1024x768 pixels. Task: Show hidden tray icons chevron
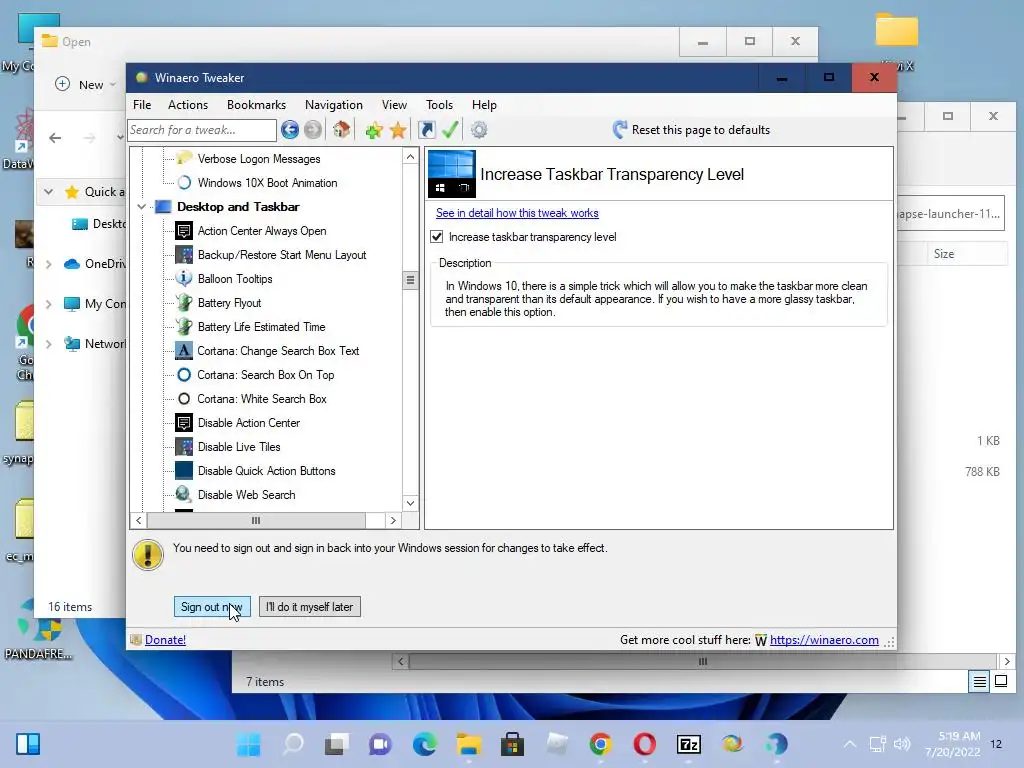(x=850, y=744)
